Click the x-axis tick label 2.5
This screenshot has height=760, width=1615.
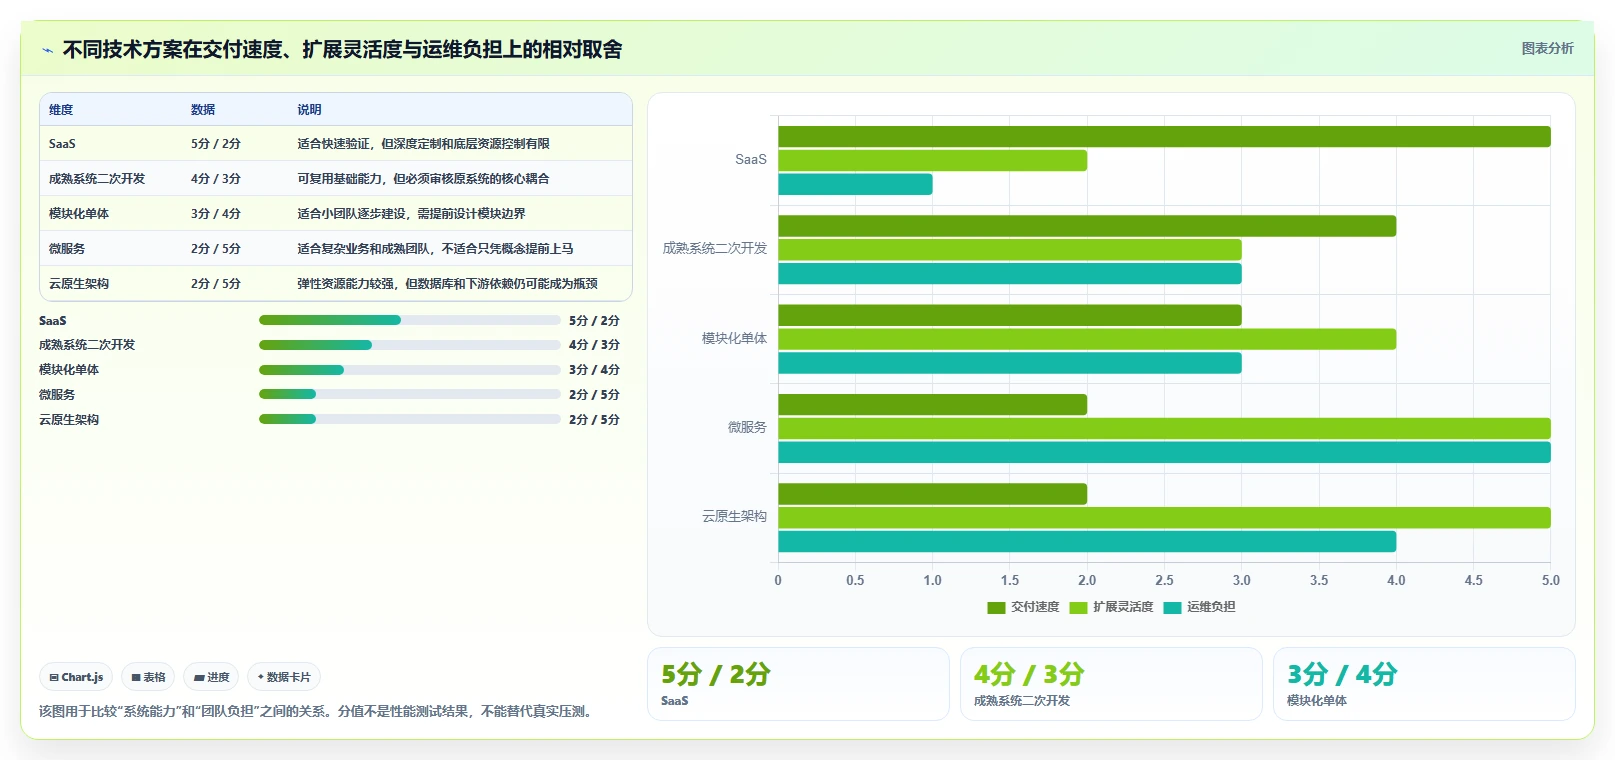click(1164, 581)
